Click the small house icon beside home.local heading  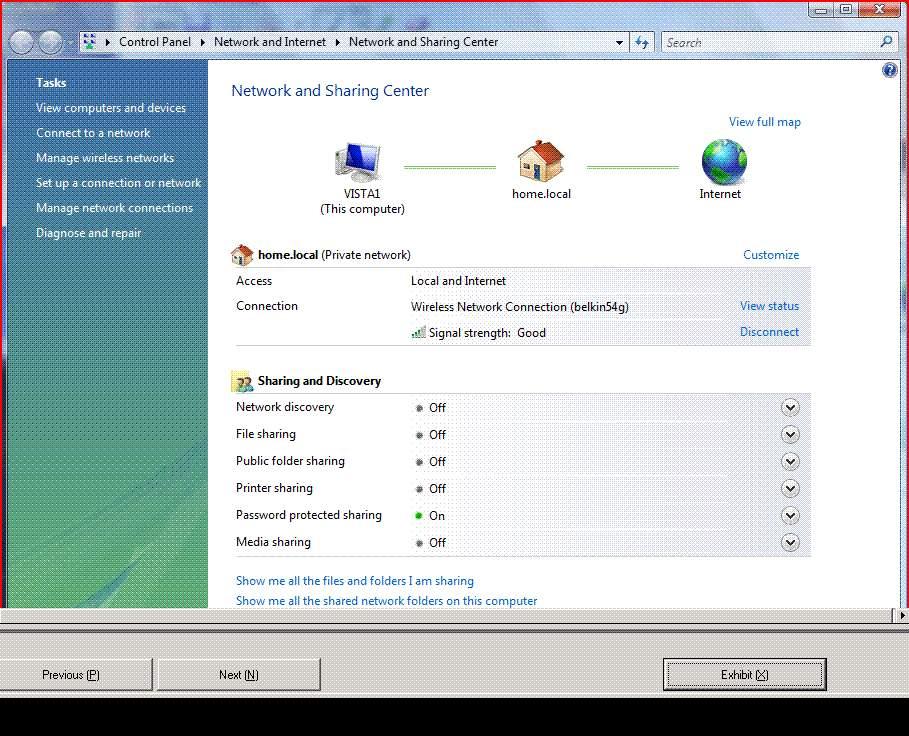(x=242, y=255)
